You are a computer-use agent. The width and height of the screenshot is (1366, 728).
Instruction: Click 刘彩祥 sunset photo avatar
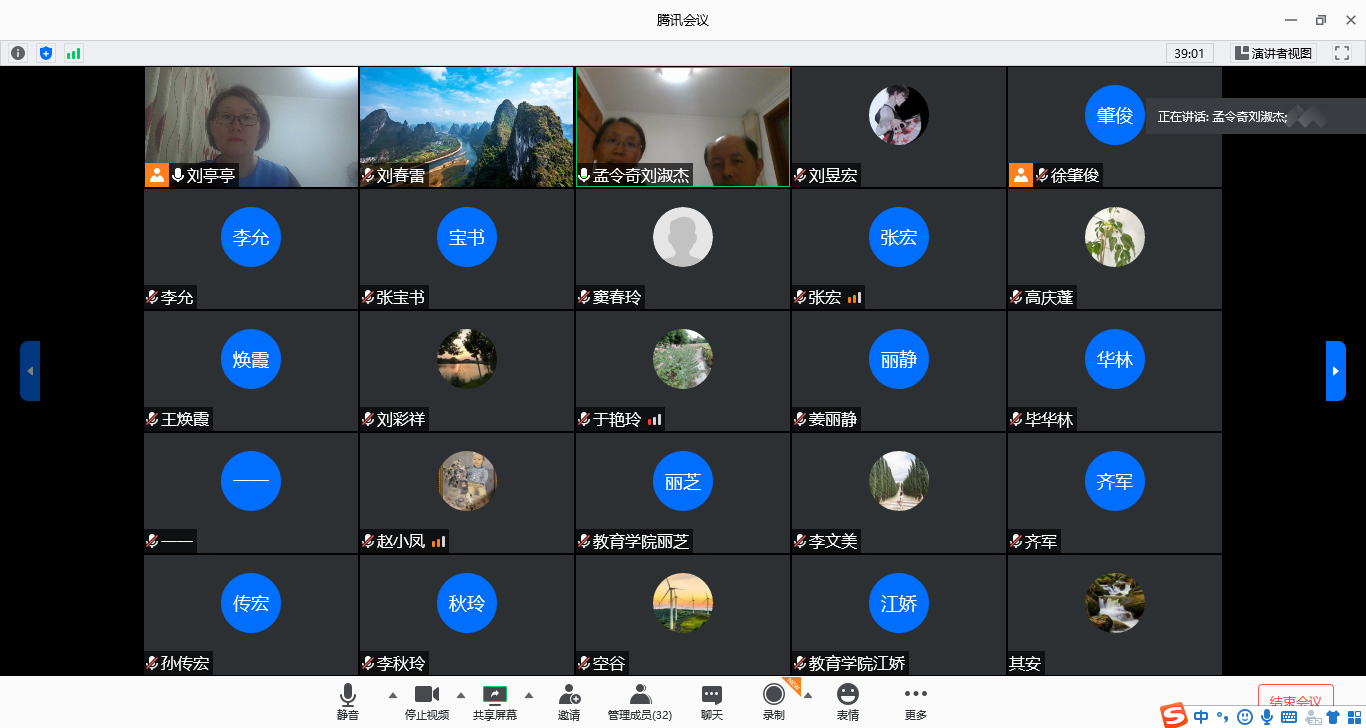click(467, 359)
